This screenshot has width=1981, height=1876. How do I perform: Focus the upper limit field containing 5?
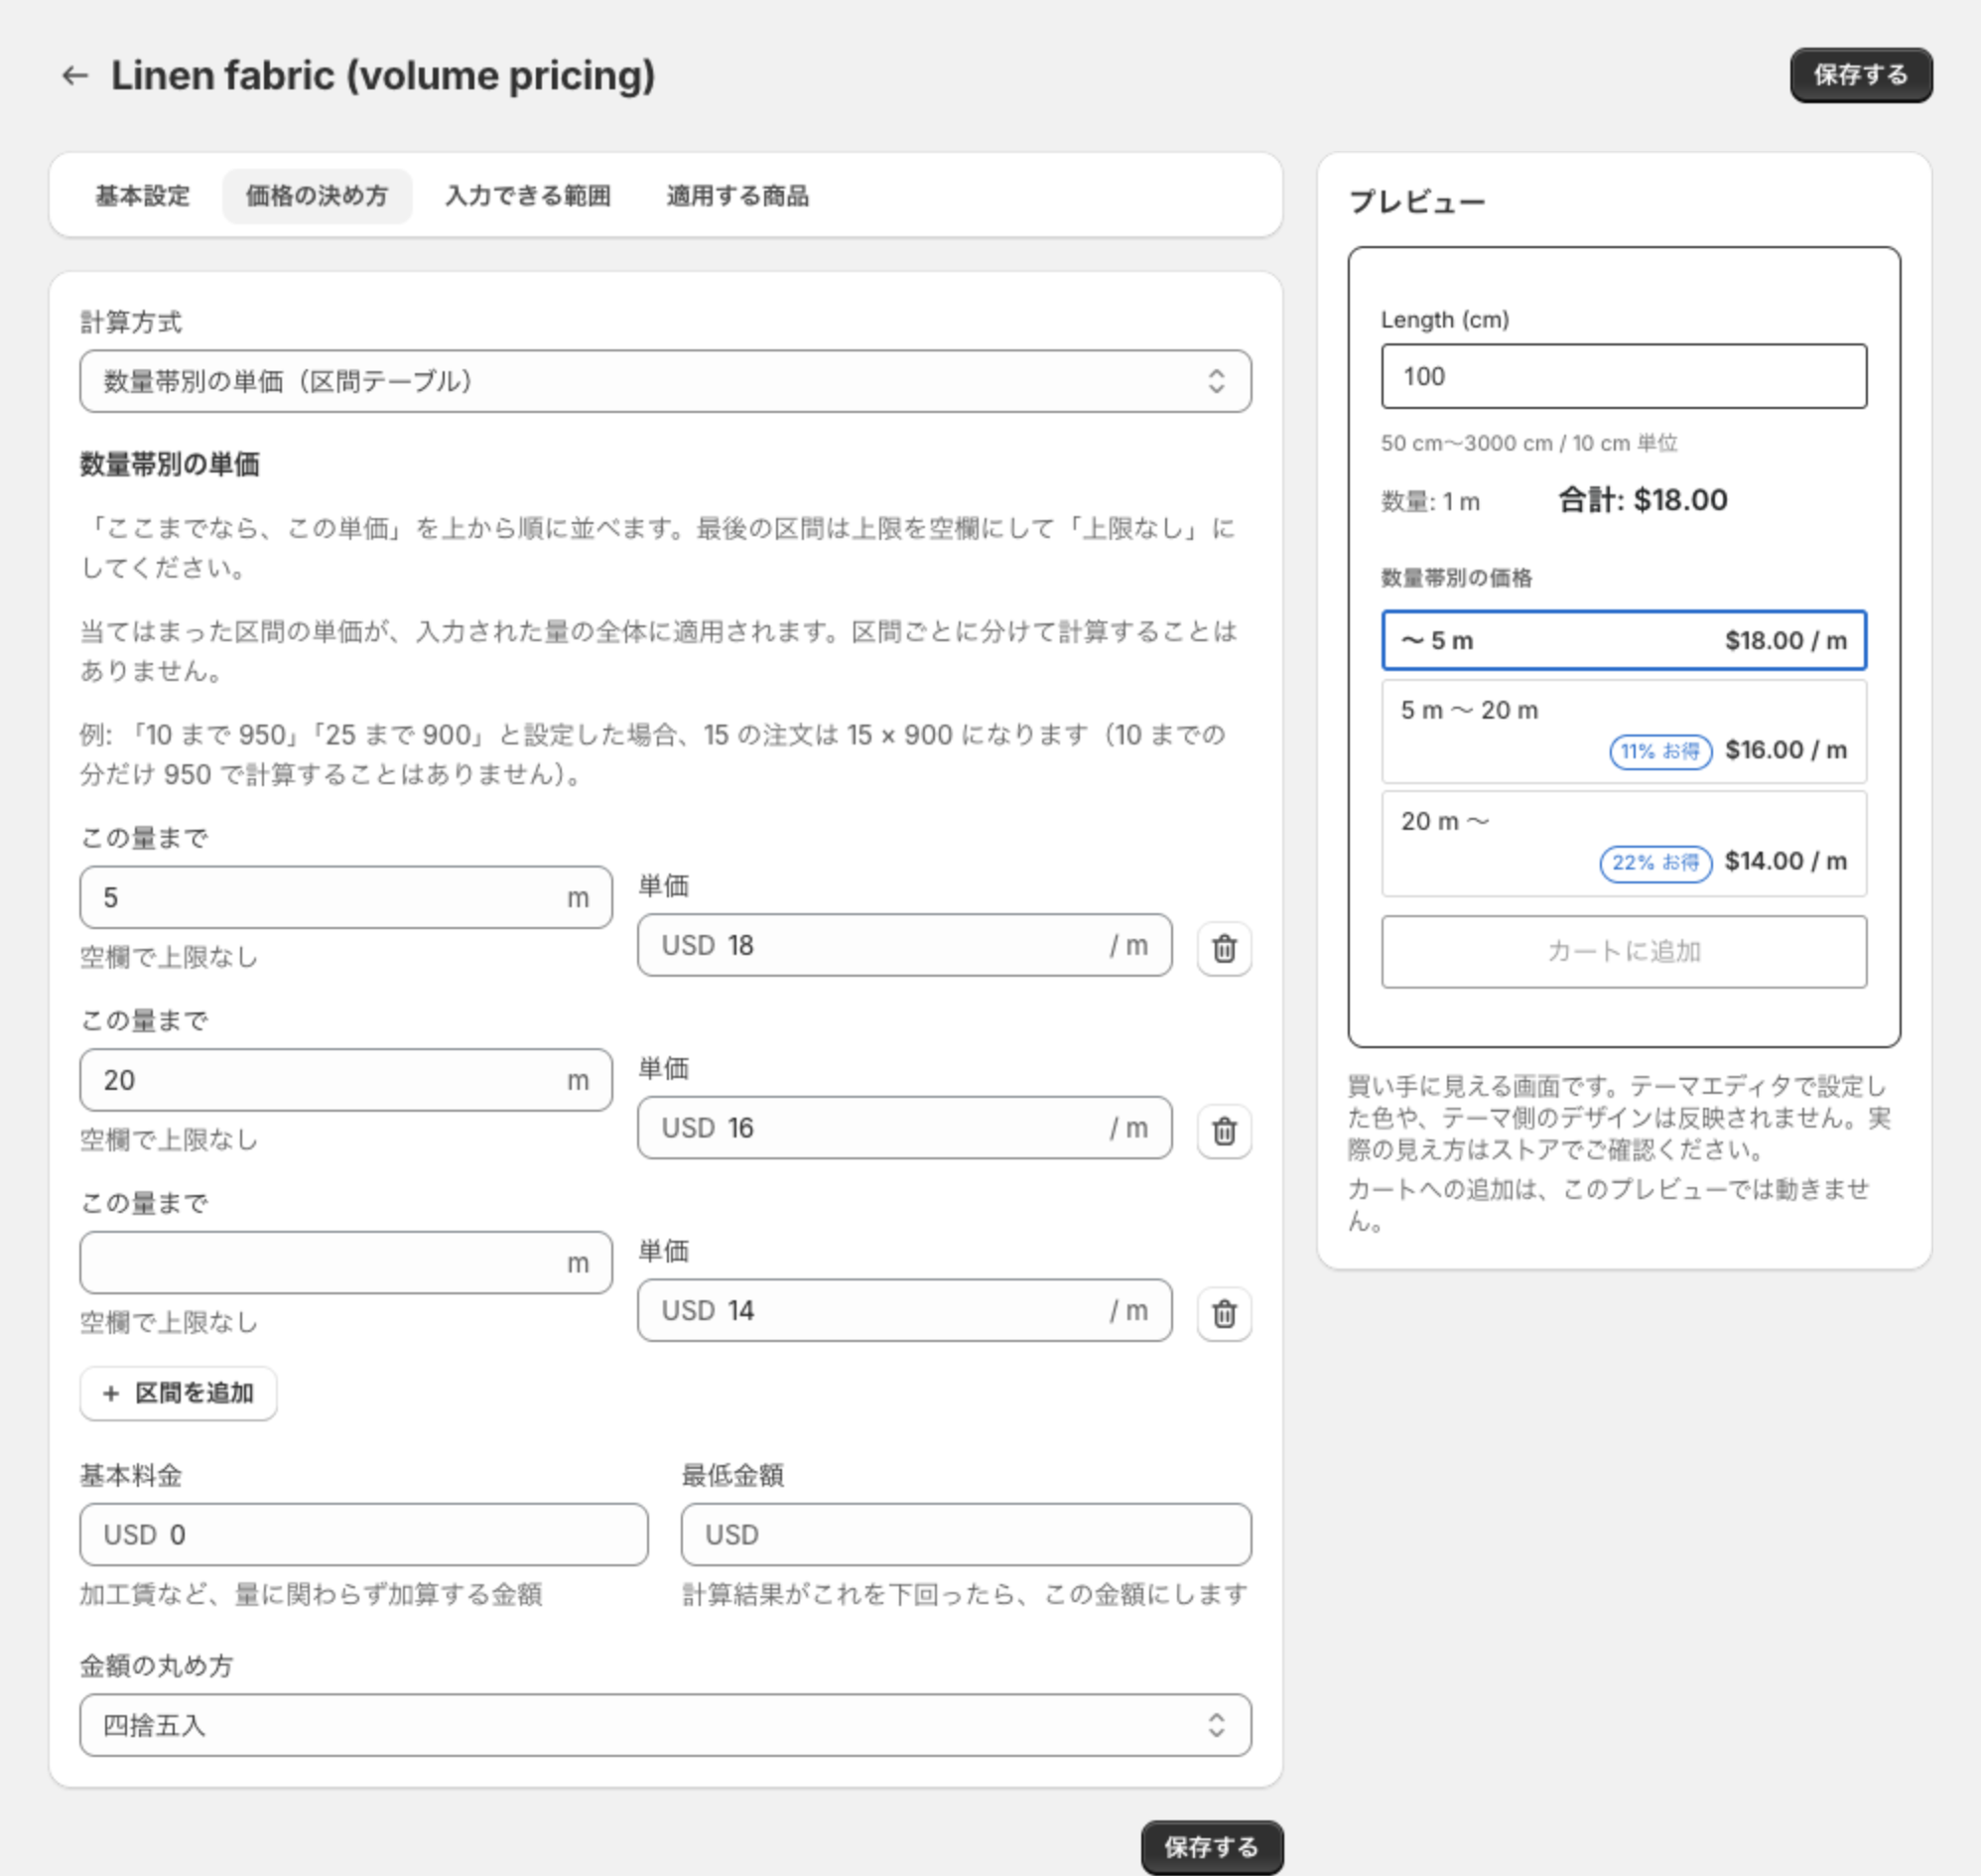pyautogui.click(x=346, y=897)
